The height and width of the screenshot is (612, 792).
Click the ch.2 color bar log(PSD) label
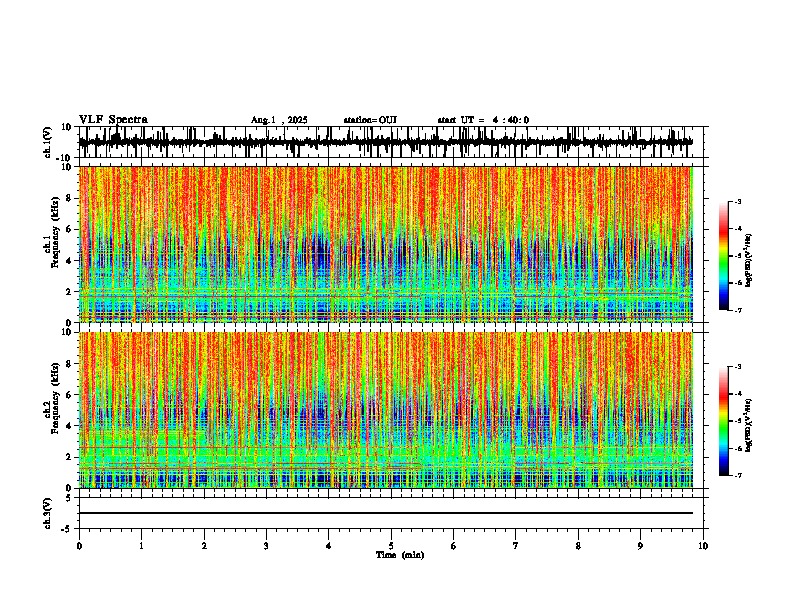pyautogui.click(x=748, y=425)
